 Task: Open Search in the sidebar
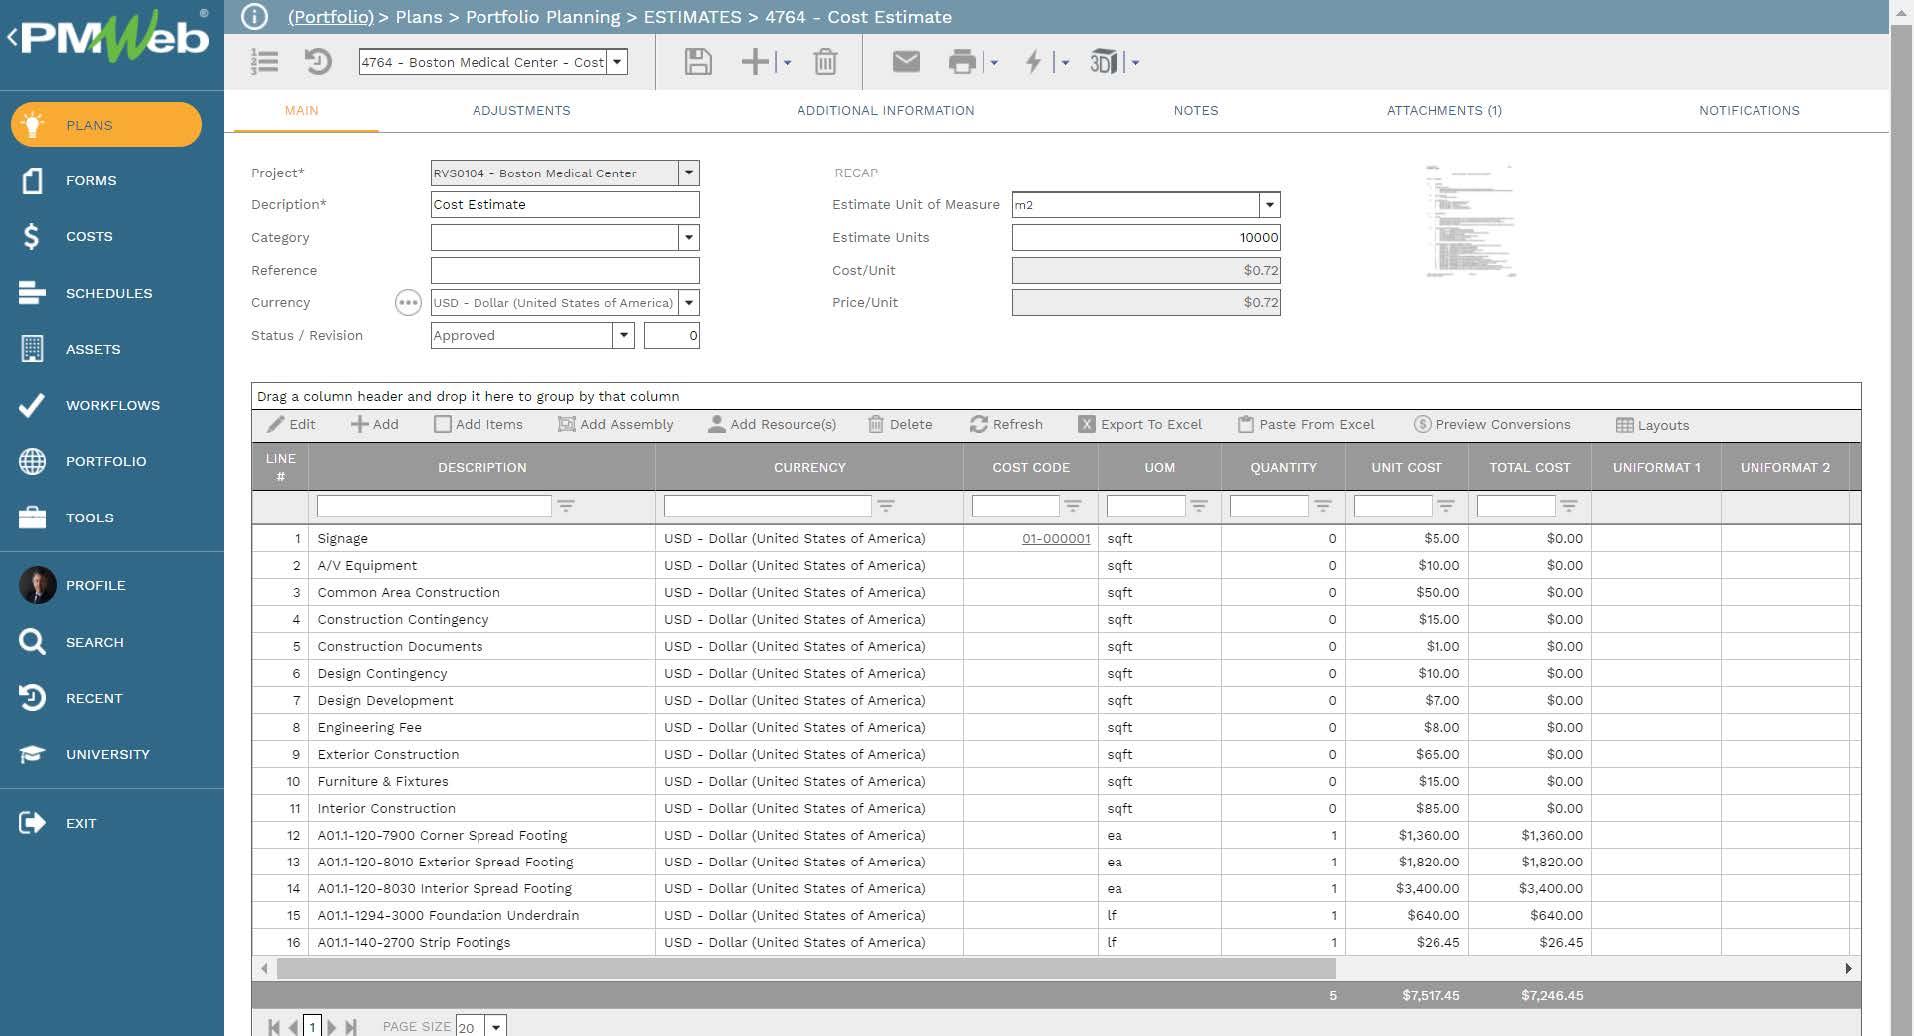pos(72,642)
